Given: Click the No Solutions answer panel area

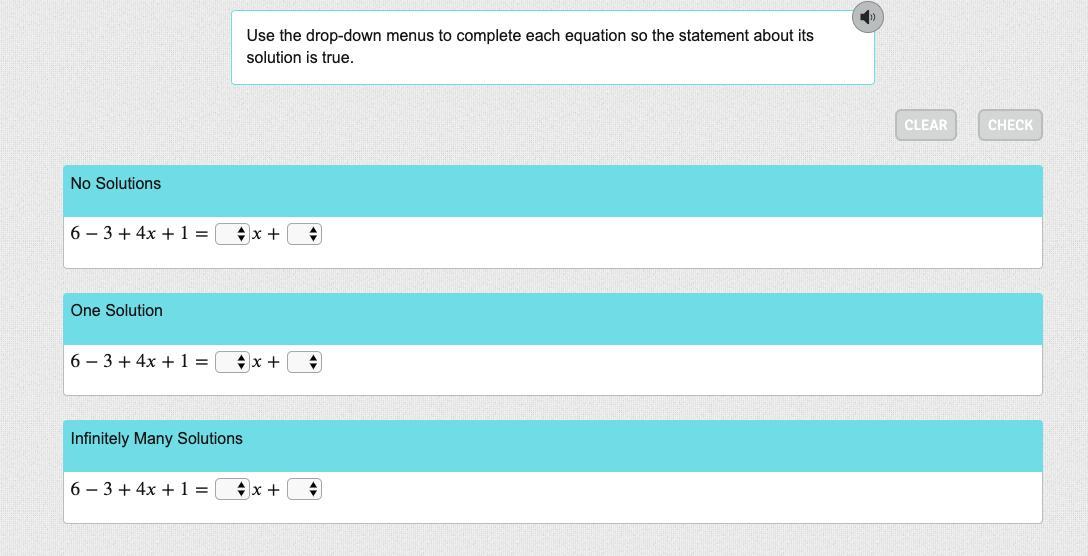Looking at the screenshot, I should tap(680, 243).
